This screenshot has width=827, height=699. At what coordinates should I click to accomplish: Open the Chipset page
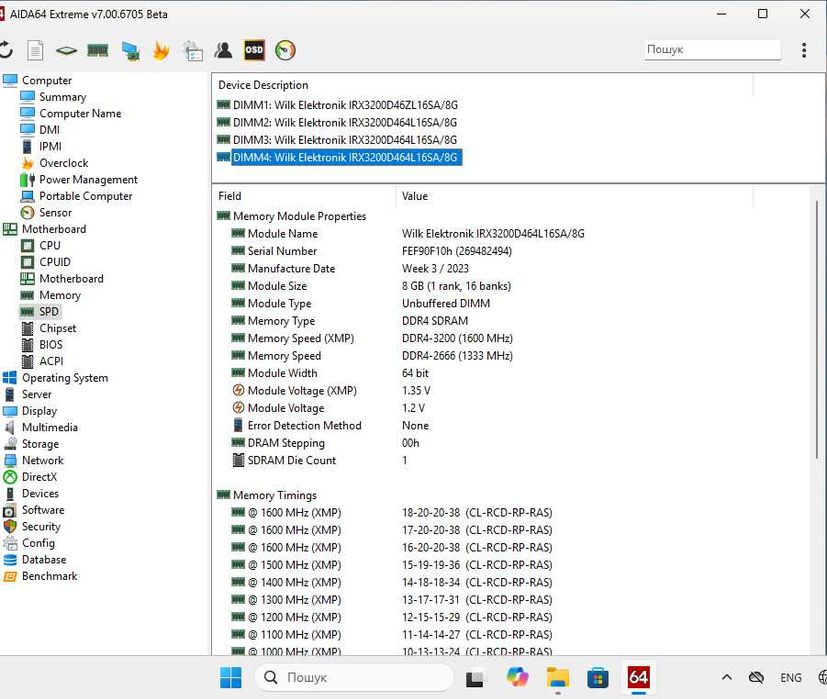(57, 328)
